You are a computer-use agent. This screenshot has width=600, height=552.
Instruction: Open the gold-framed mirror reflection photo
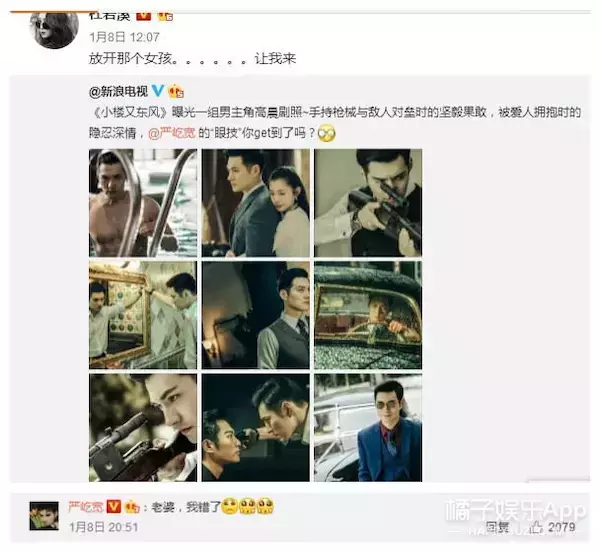coord(143,315)
